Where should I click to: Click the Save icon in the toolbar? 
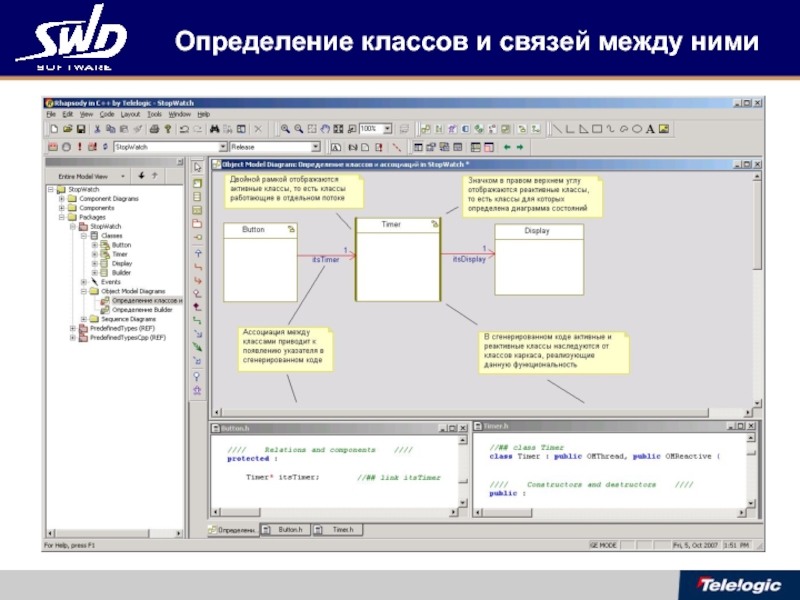(80, 129)
